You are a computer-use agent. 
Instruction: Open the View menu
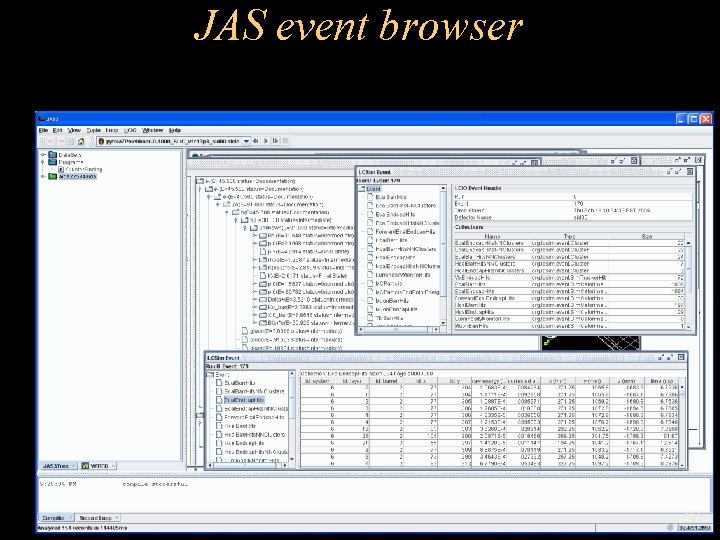(x=74, y=130)
